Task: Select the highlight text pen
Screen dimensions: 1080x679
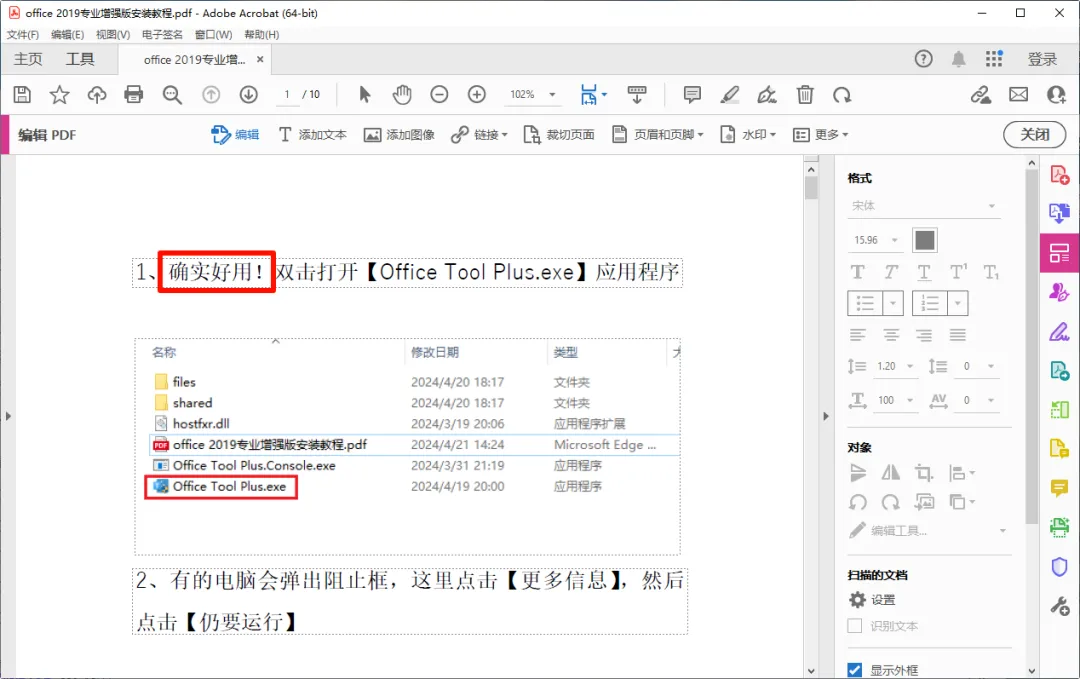Action: coord(729,94)
